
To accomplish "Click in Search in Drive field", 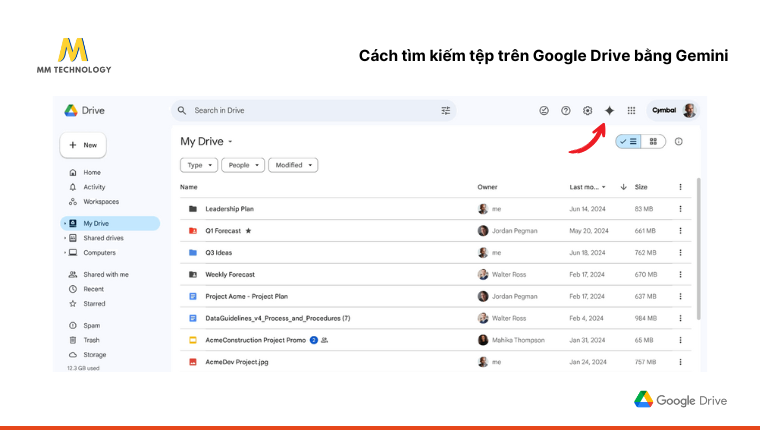I will click(314, 111).
